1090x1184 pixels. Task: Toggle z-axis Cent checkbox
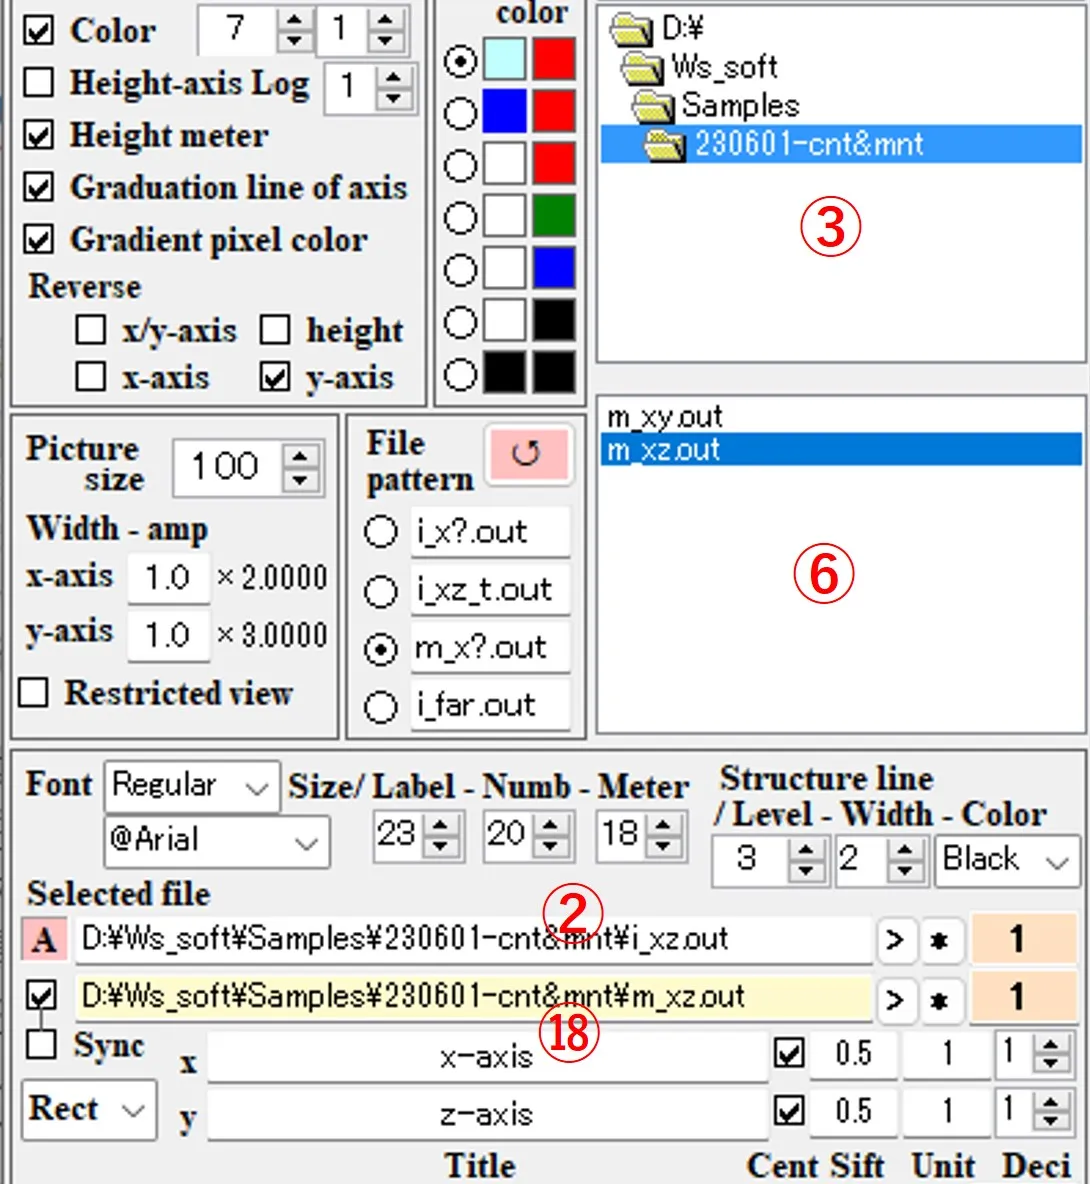(x=790, y=1111)
